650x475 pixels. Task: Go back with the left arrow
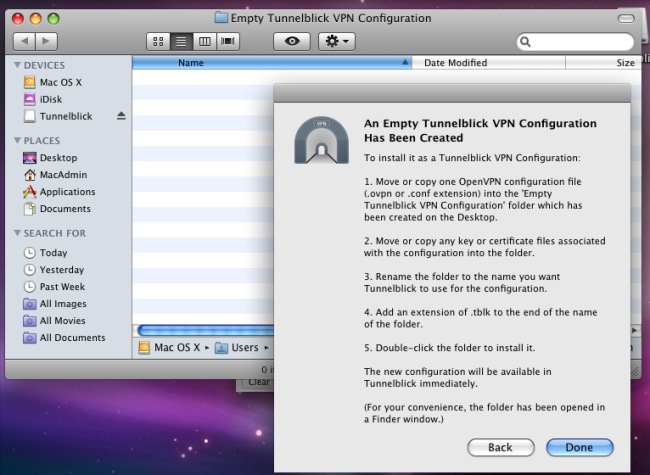tap(24, 41)
